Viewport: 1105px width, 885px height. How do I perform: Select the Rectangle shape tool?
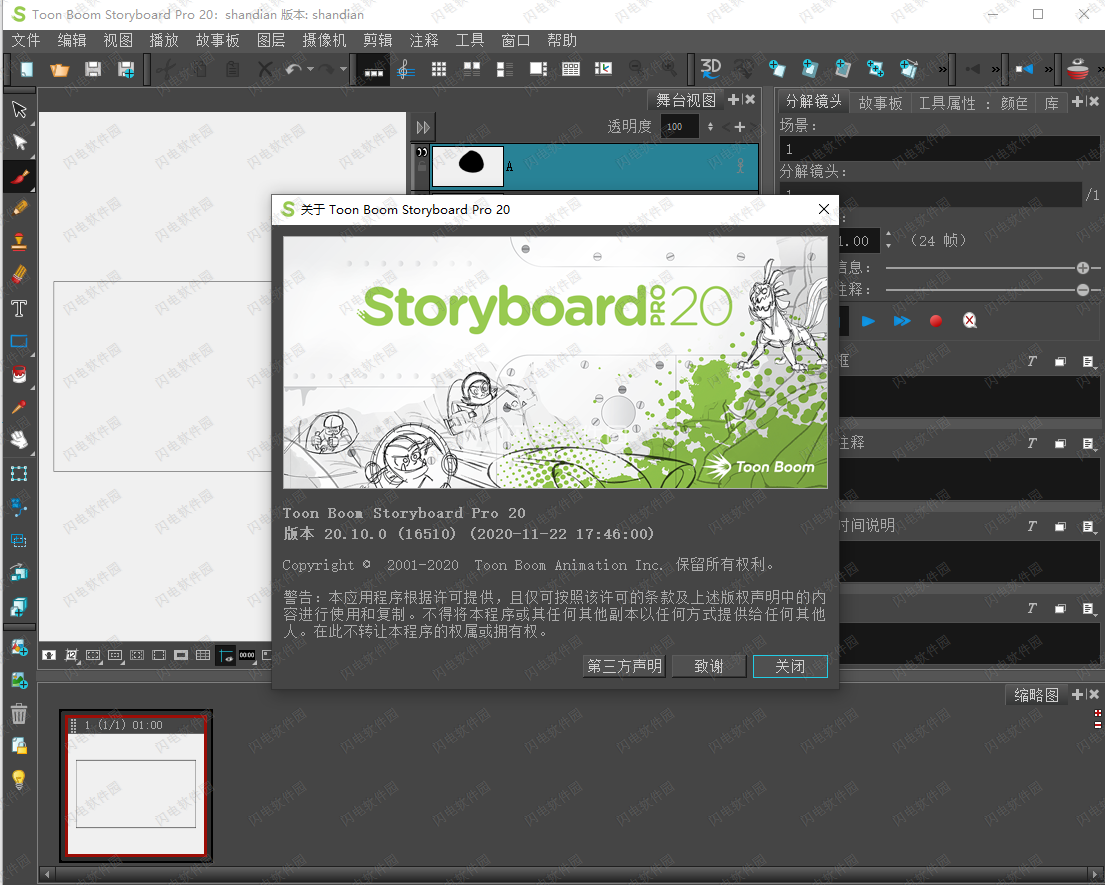coord(19,342)
